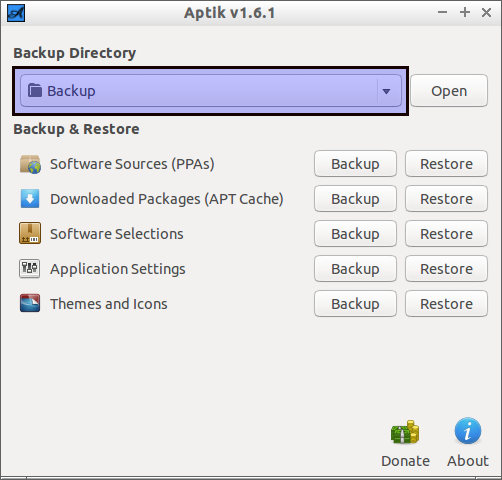Backup Themes and Icons
The image size is (502, 480).
point(355,304)
